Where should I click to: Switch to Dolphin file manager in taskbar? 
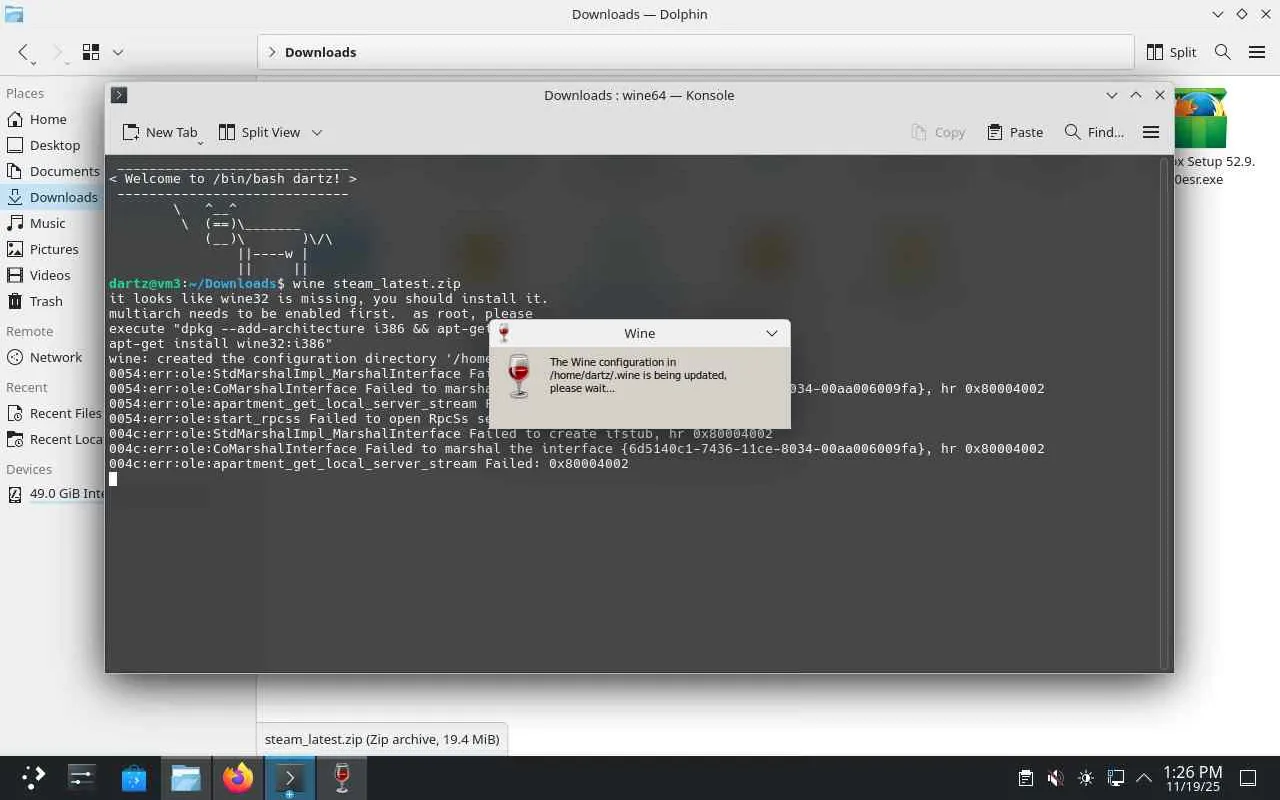(x=186, y=778)
